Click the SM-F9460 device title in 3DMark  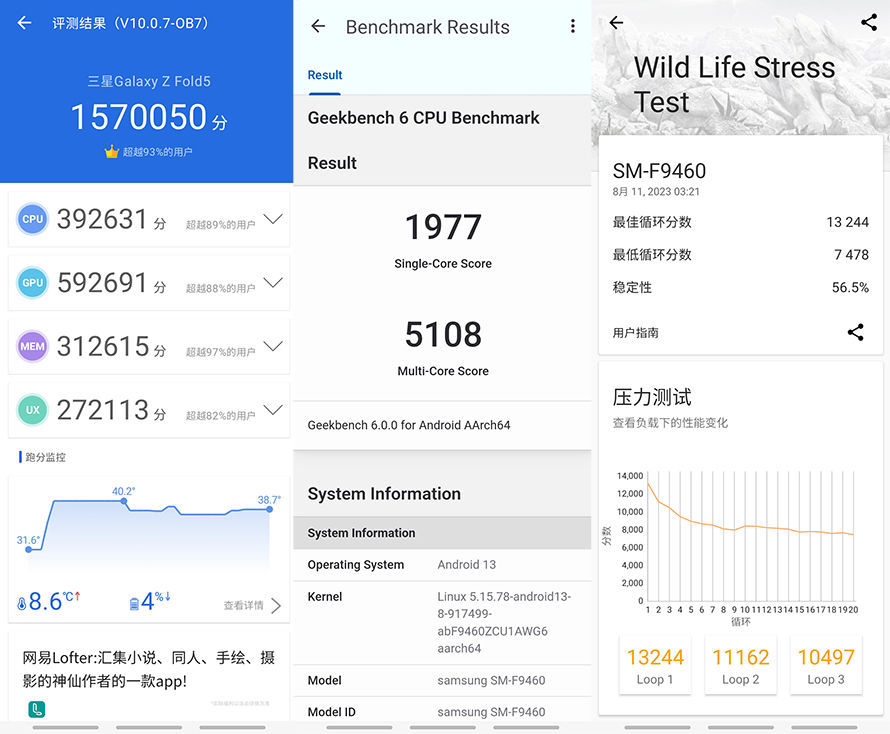click(659, 171)
